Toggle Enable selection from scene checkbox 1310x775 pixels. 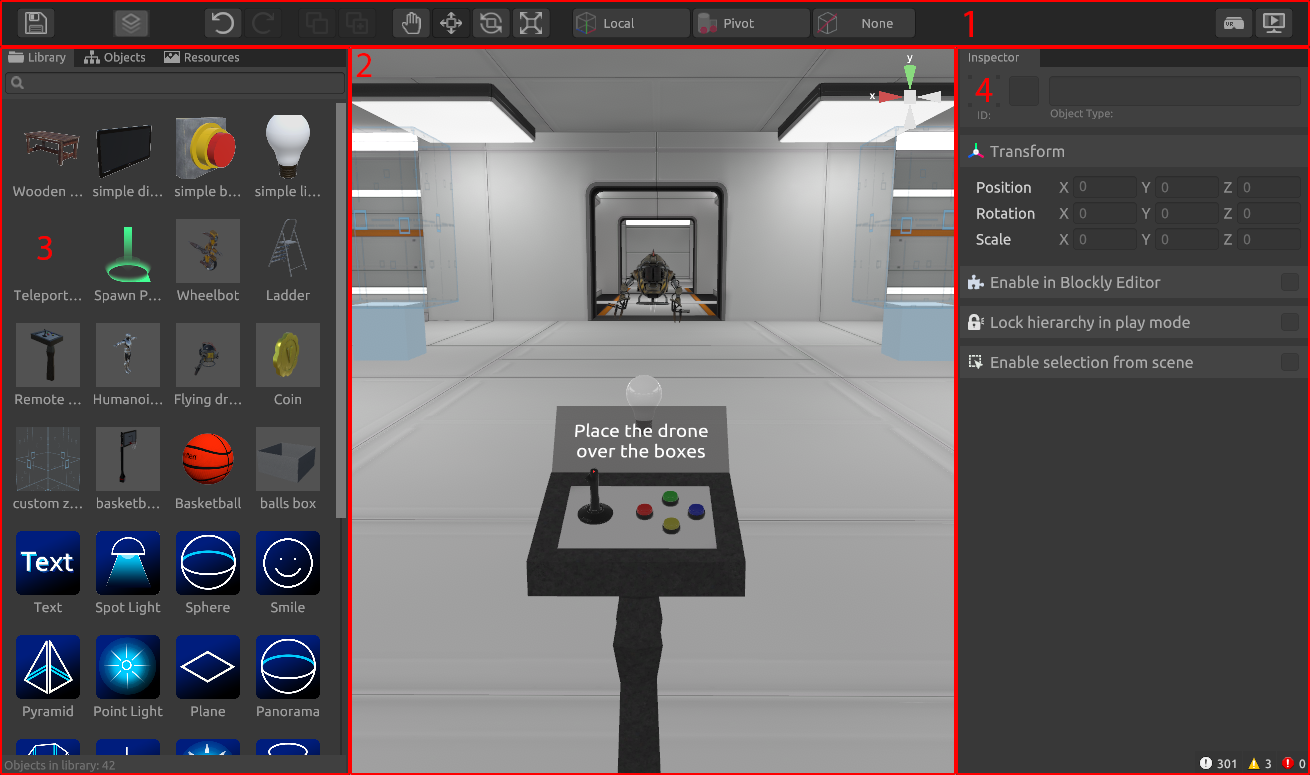1289,363
